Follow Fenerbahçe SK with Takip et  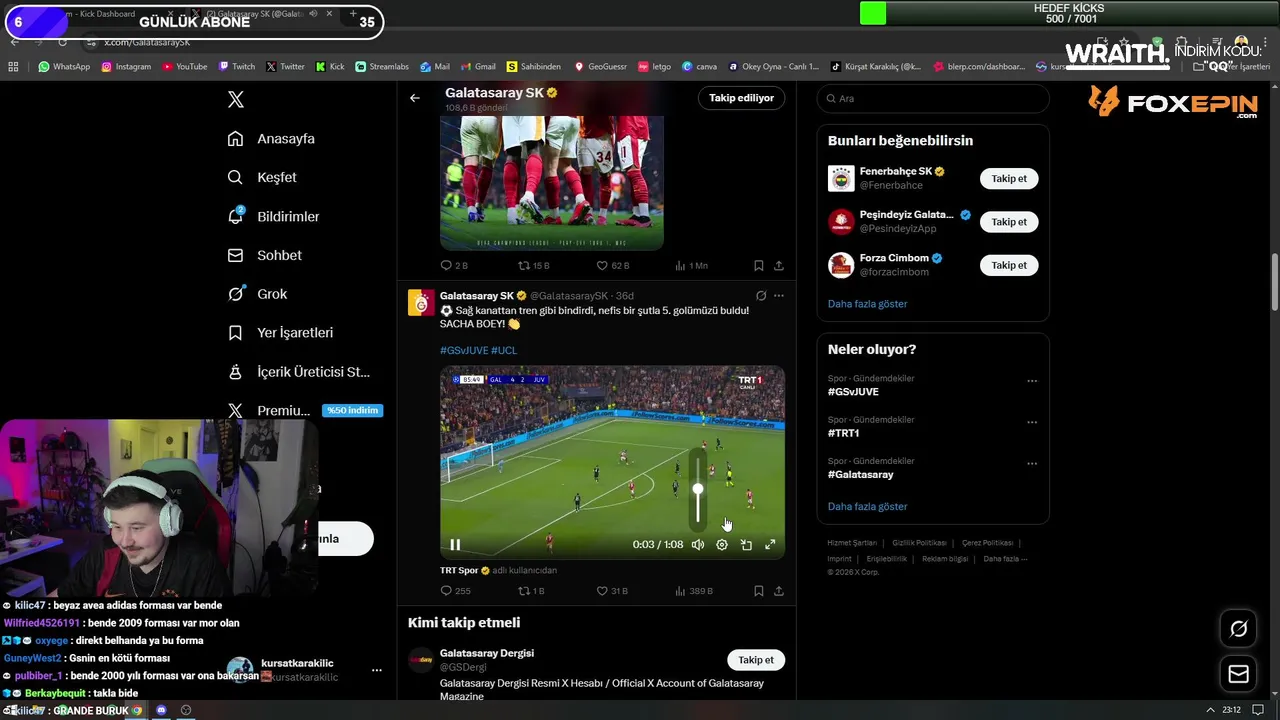tap(1009, 178)
